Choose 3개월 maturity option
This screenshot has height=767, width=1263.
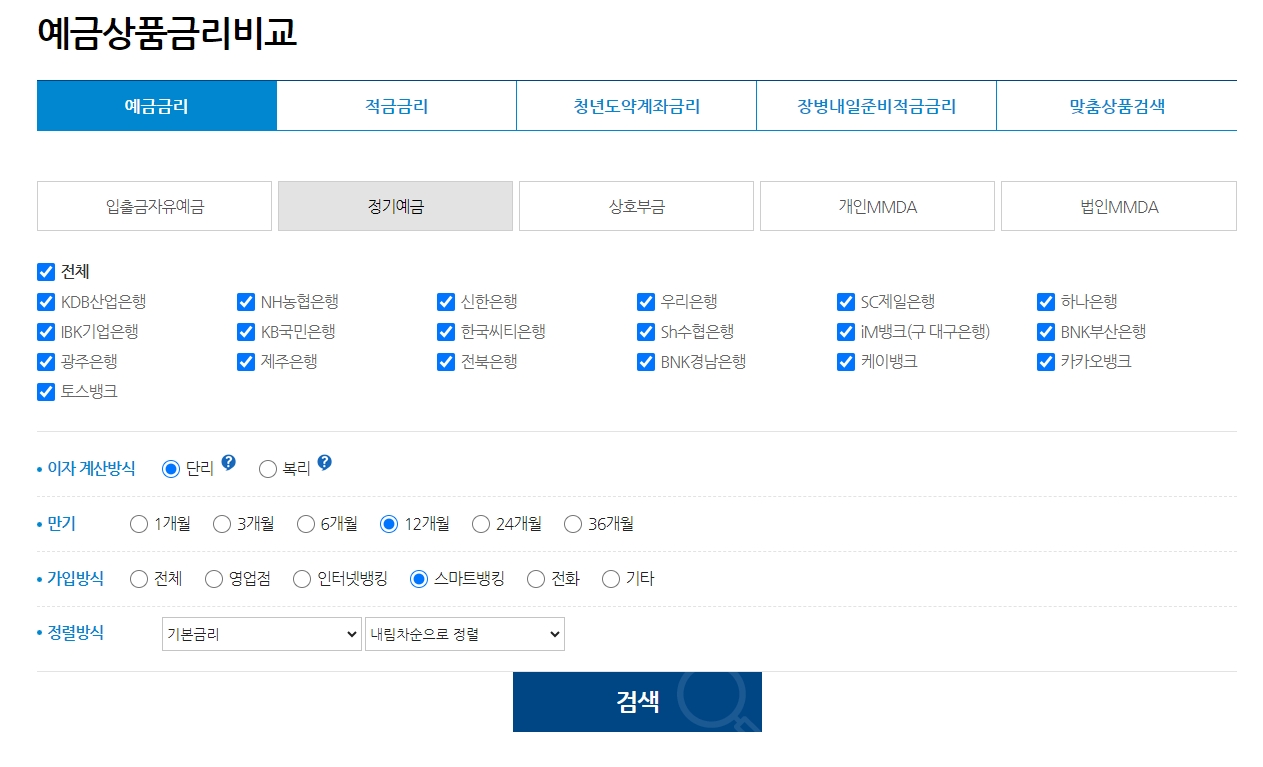pos(222,524)
